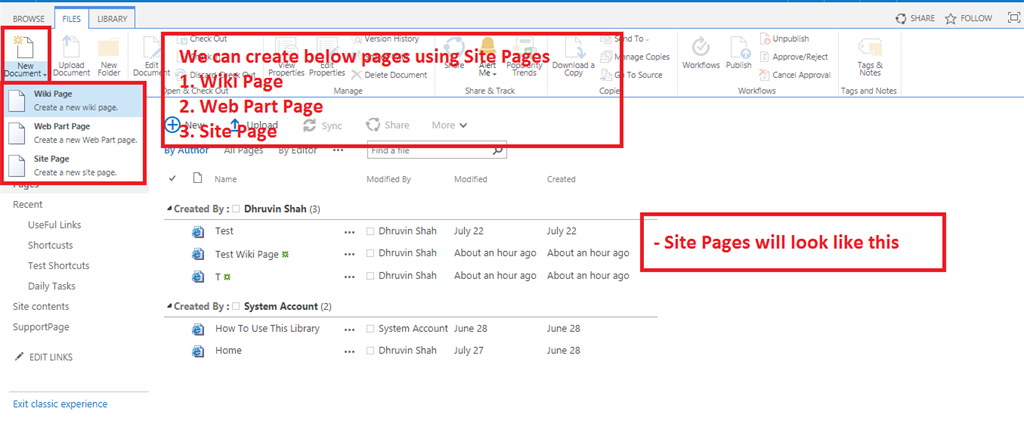Open Daily Tasks in the sidebar
The image size is (1024, 430).
point(52,286)
